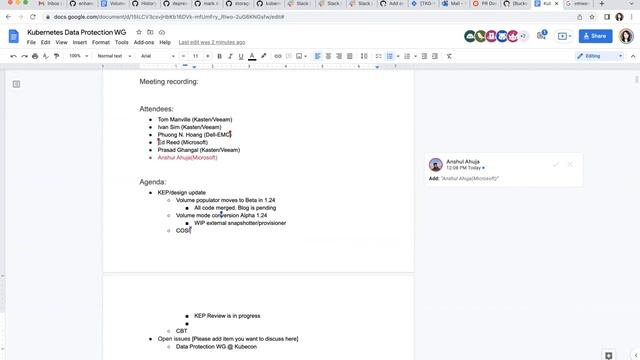Open the comment history
The image size is (640, 360).
(x=541, y=36)
